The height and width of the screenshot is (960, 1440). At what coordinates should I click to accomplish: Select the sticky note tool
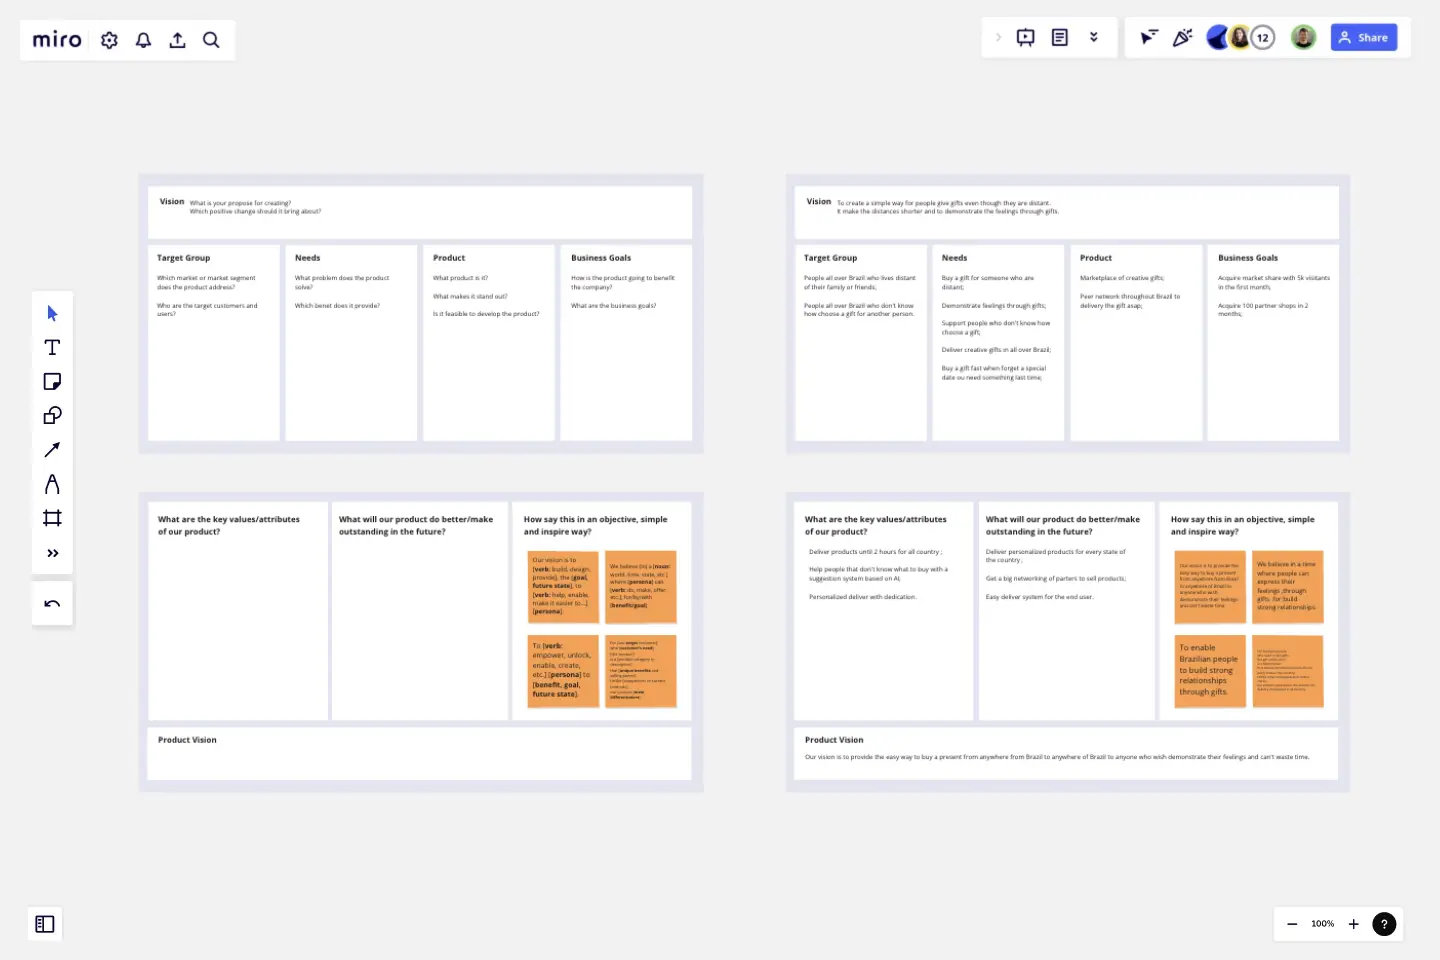point(52,381)
